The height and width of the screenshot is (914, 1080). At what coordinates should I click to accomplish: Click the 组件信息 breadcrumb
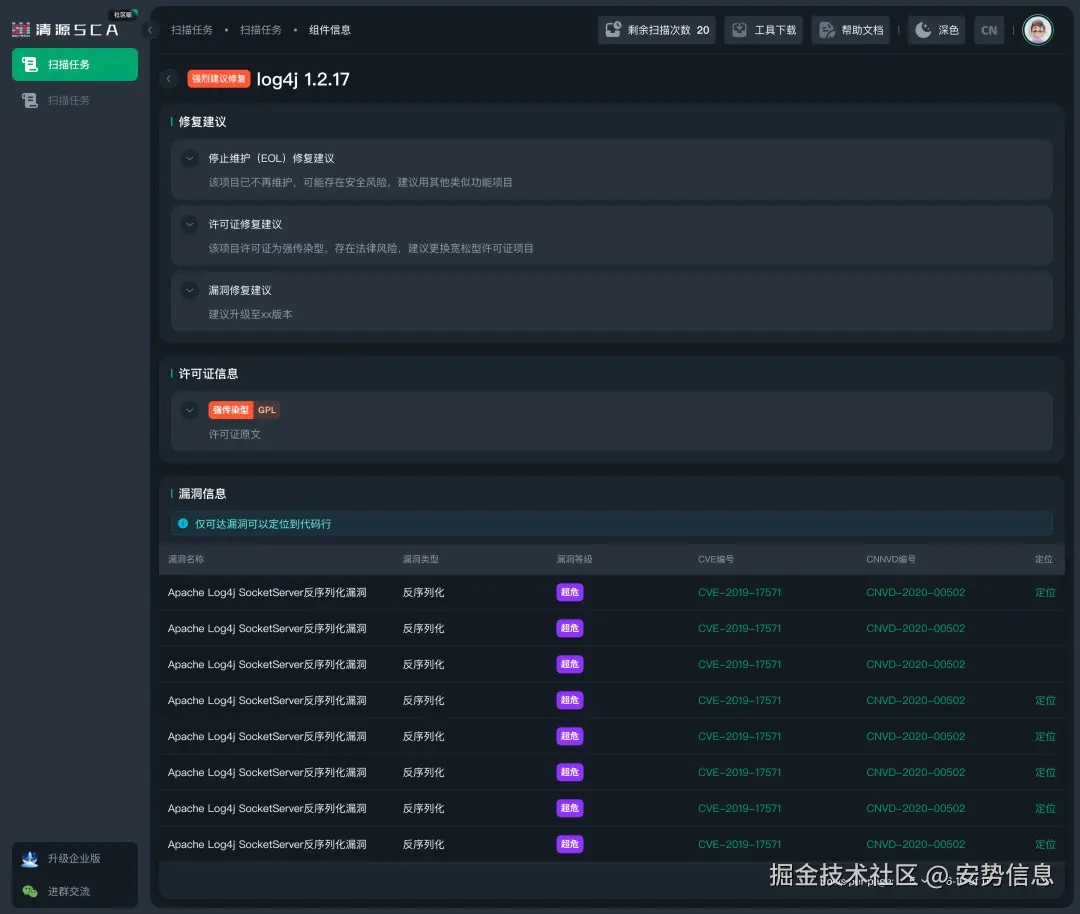(x=330, y=30)
